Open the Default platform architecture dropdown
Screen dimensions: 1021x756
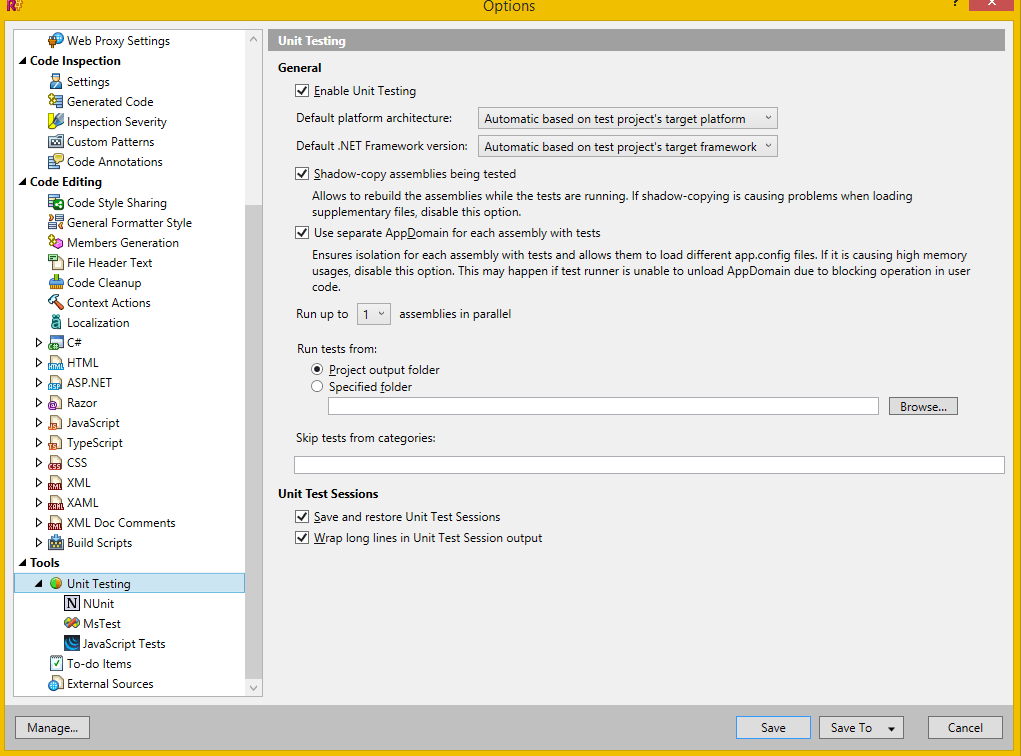point(627,119)
